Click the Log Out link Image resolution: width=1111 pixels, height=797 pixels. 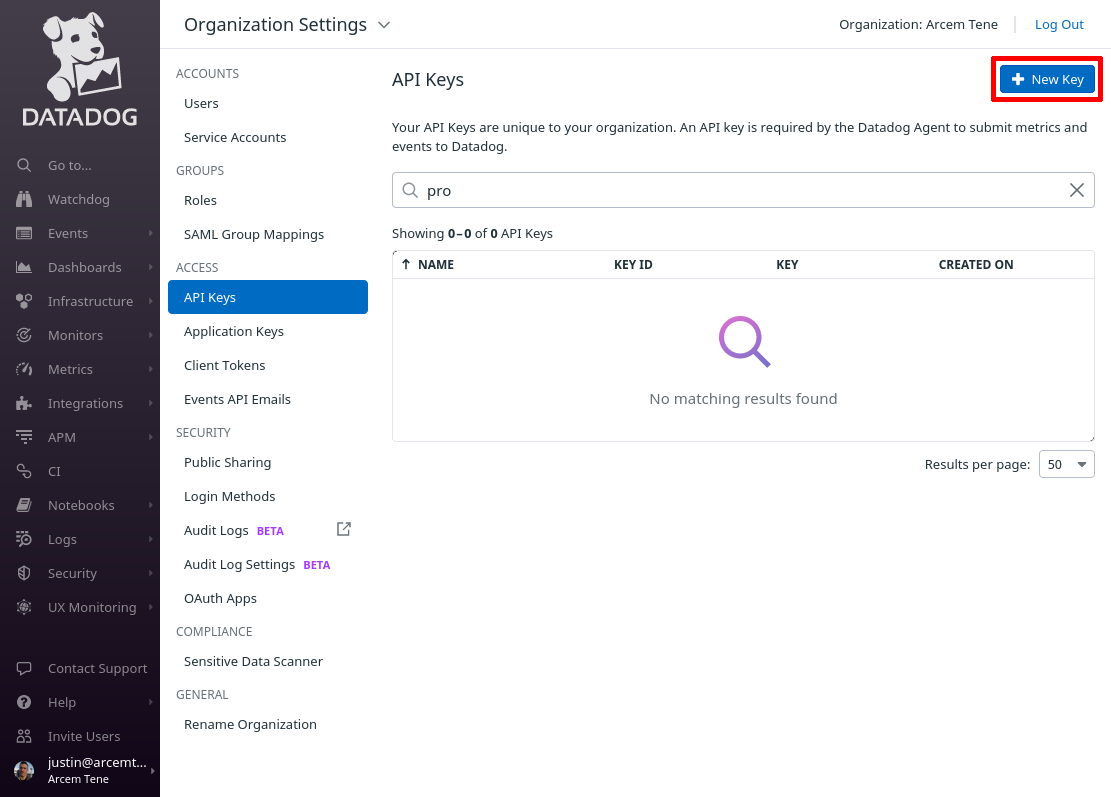1059,25
